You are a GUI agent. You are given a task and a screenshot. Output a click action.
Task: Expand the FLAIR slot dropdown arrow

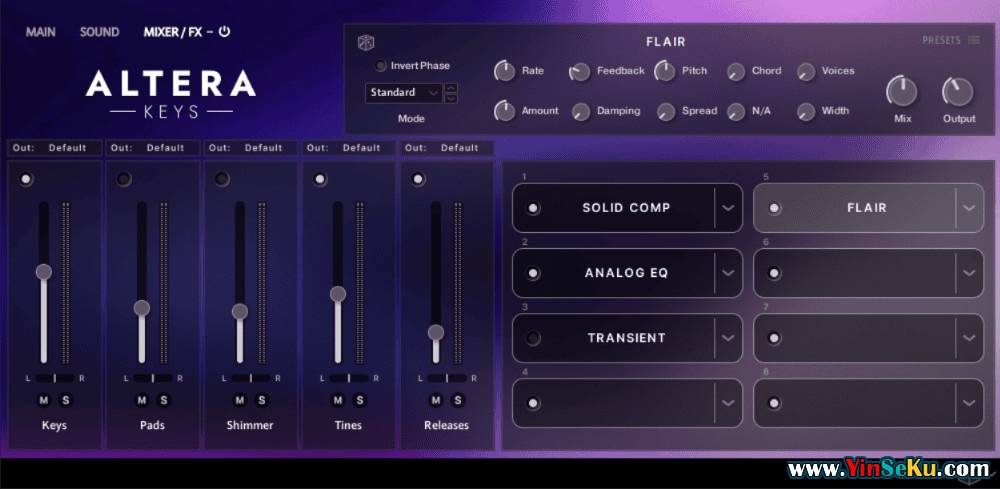967,208
